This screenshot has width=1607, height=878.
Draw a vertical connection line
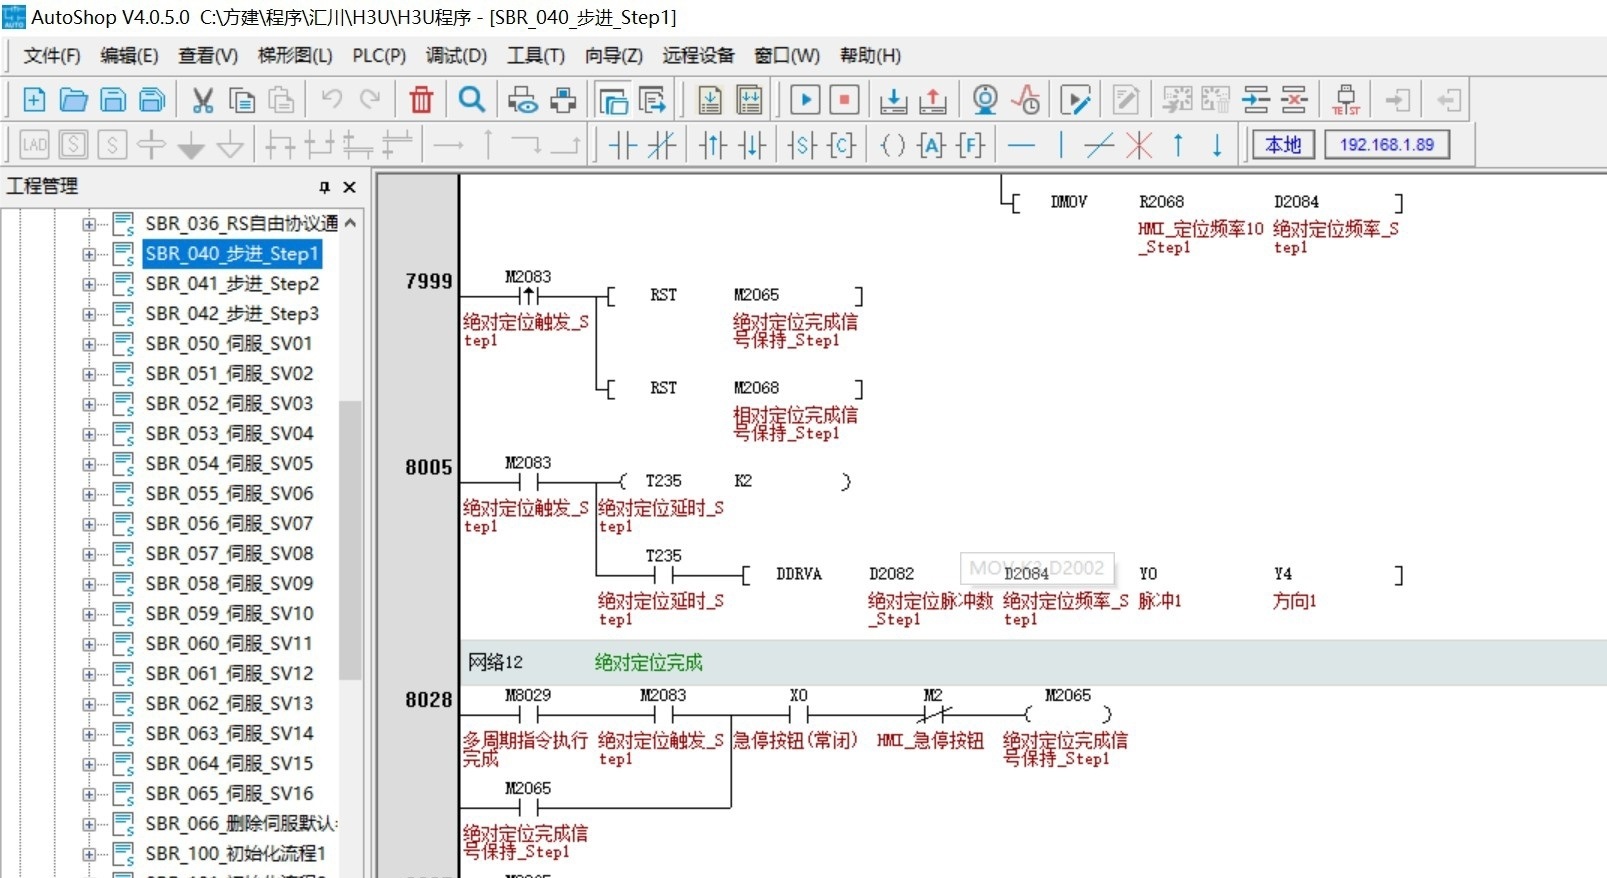(1061, 146)
